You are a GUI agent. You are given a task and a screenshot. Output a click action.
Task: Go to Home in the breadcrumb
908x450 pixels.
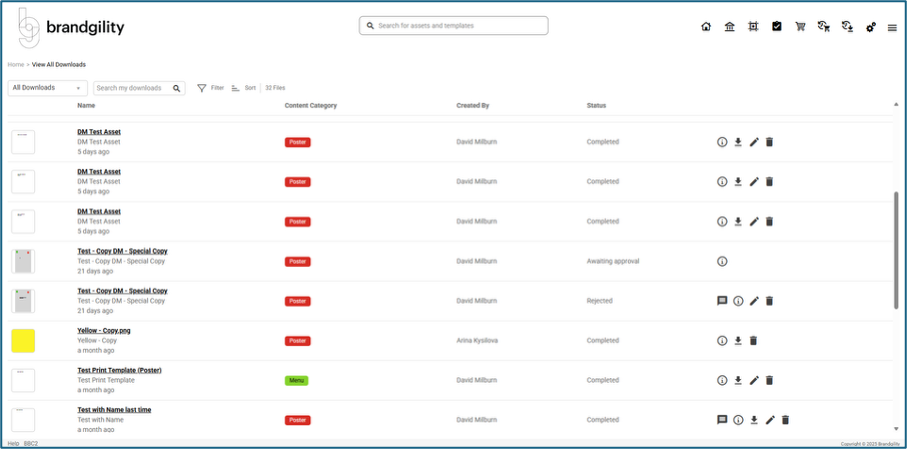click(x=15, y=65)
